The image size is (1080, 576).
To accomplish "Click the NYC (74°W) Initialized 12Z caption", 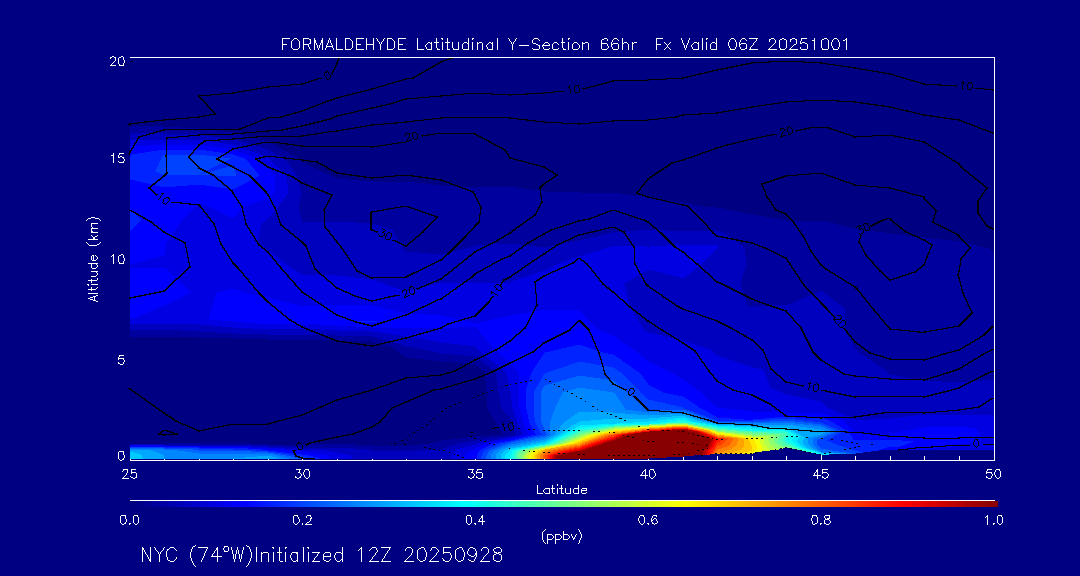I will [322, 555].
